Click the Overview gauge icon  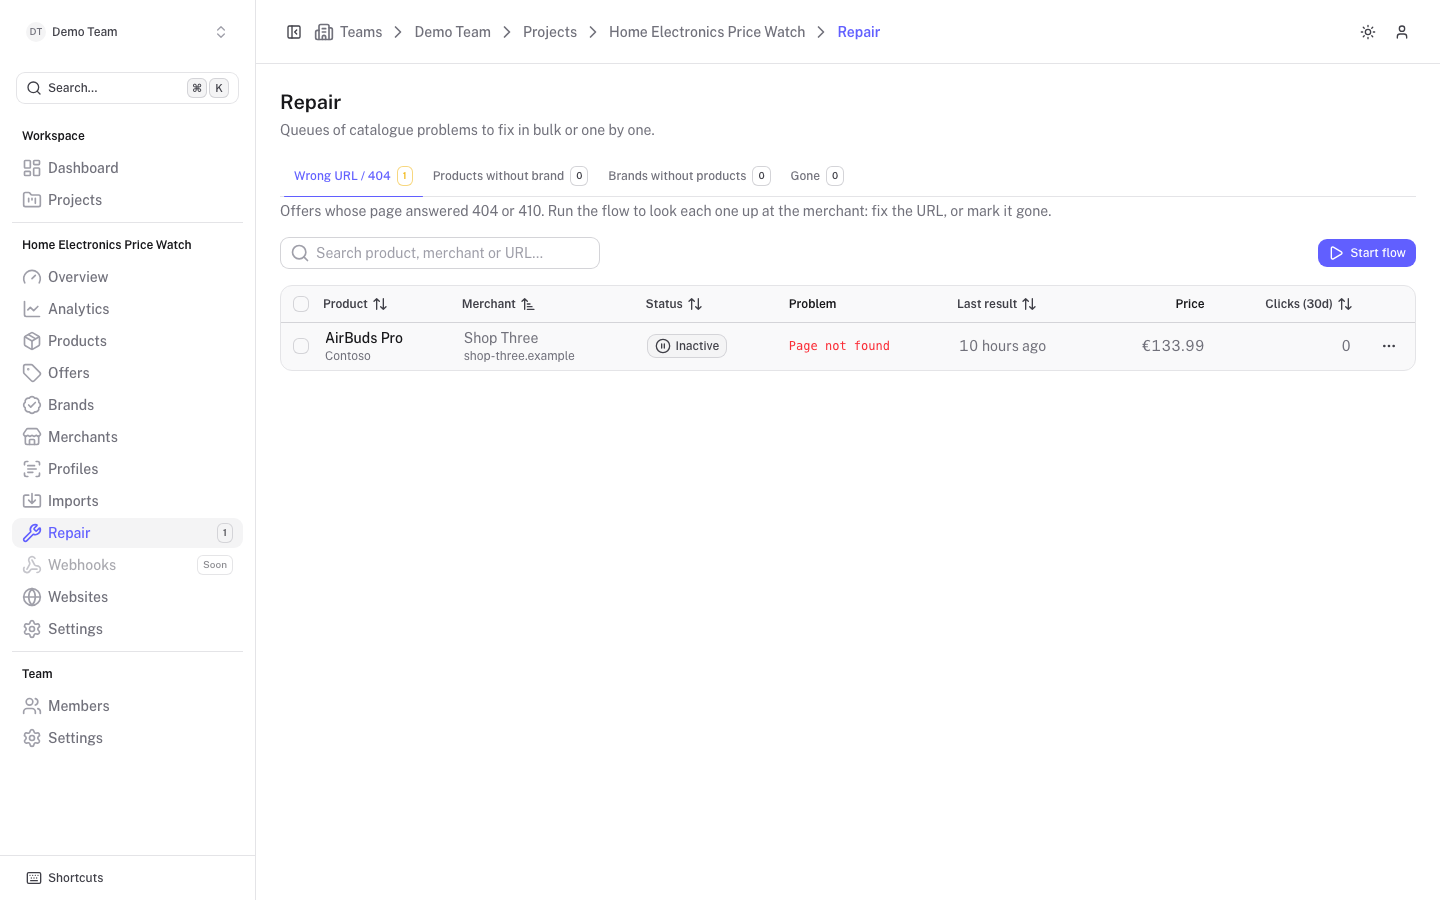click(32, 277)
